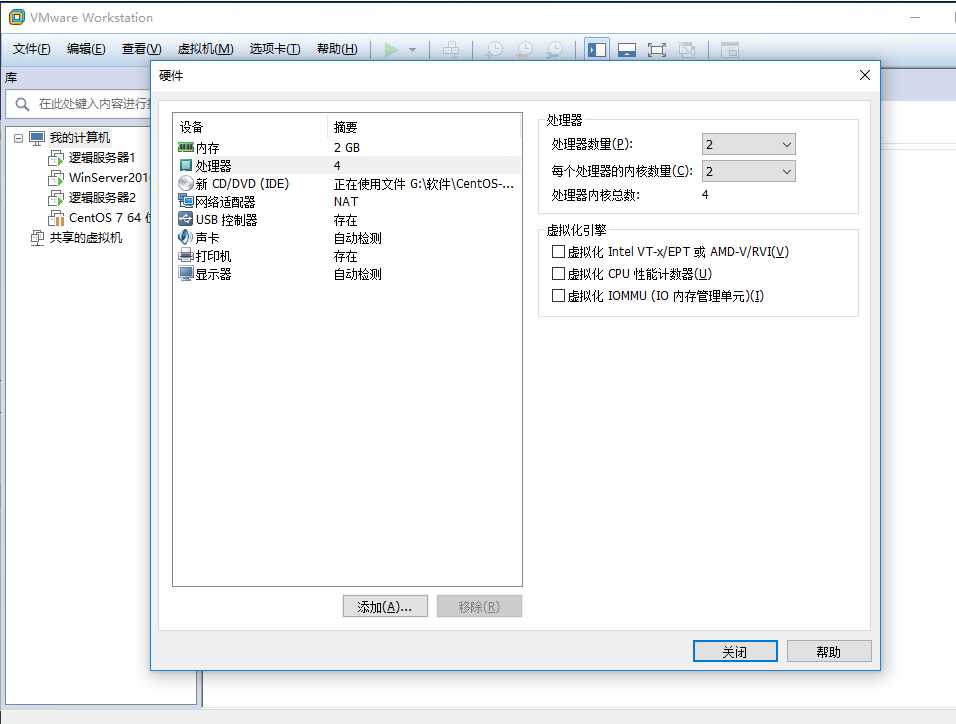Click the snapshot manager toolbar icon
The height and width of the screenshot is (724, 956).
[x=554, y=49]
